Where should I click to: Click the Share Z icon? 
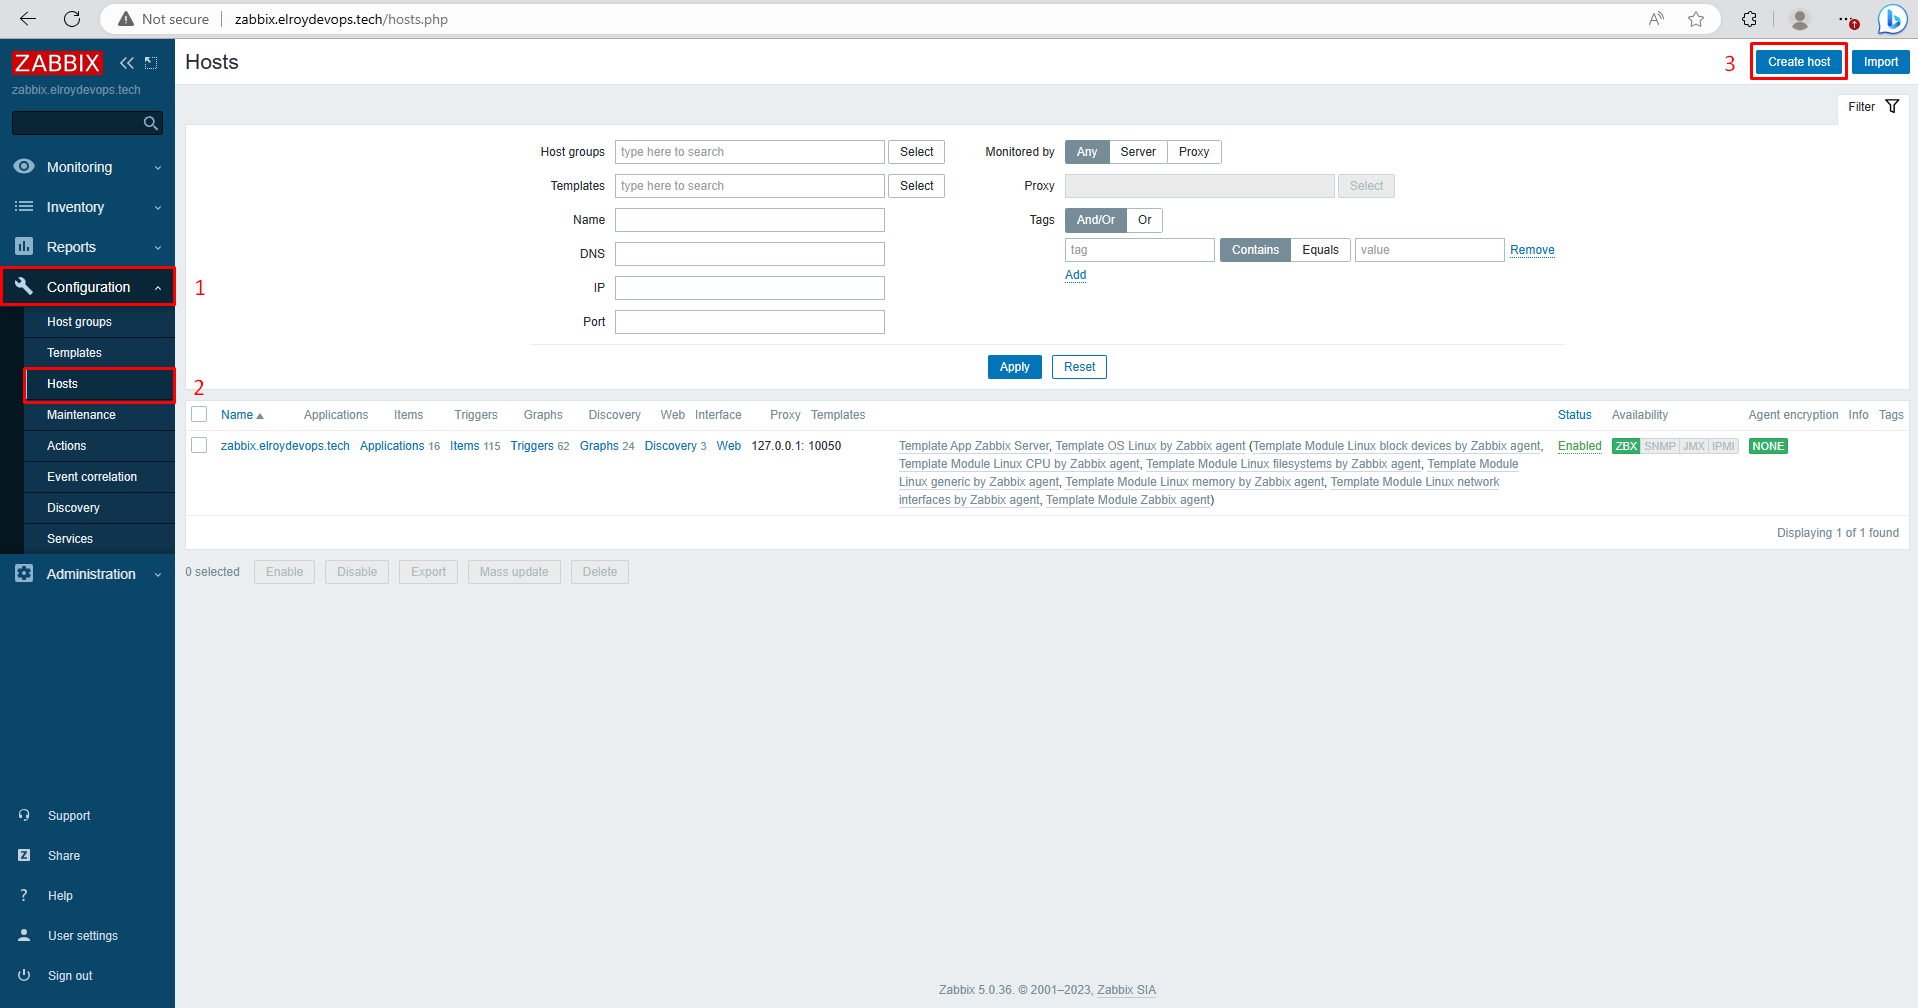pyautogui.click(x=24, y=855)
